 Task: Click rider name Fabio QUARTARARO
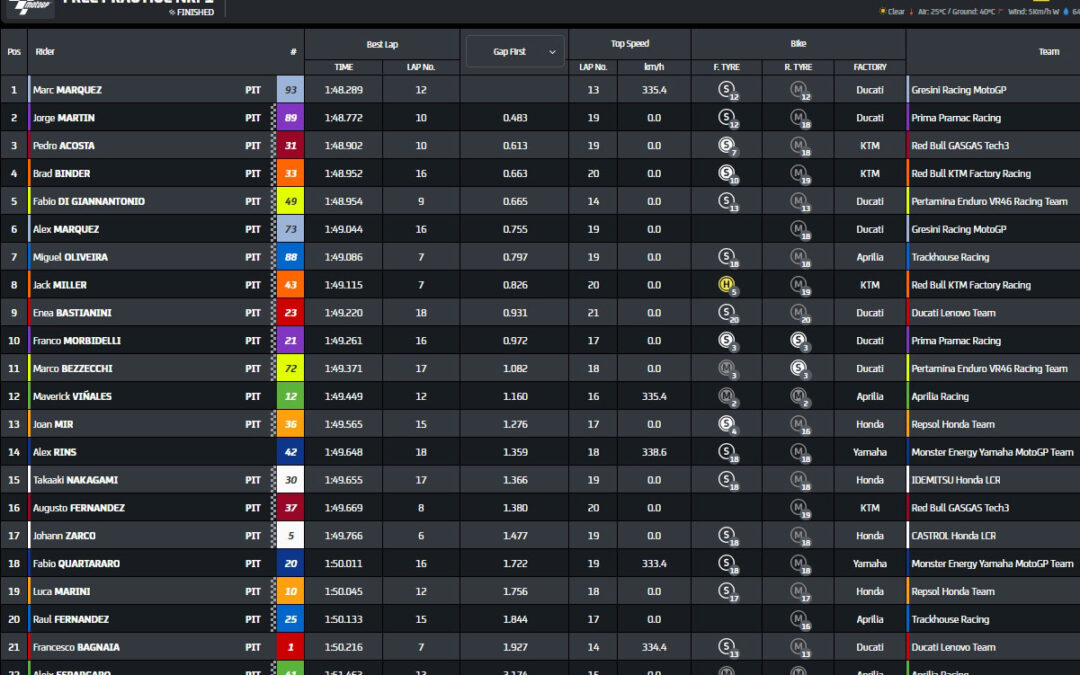(76, 564)
